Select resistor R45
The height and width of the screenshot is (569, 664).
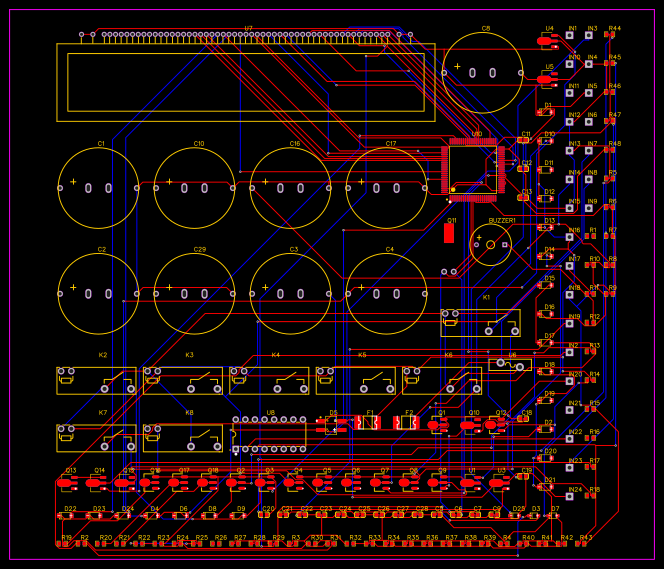coord(610,63)
